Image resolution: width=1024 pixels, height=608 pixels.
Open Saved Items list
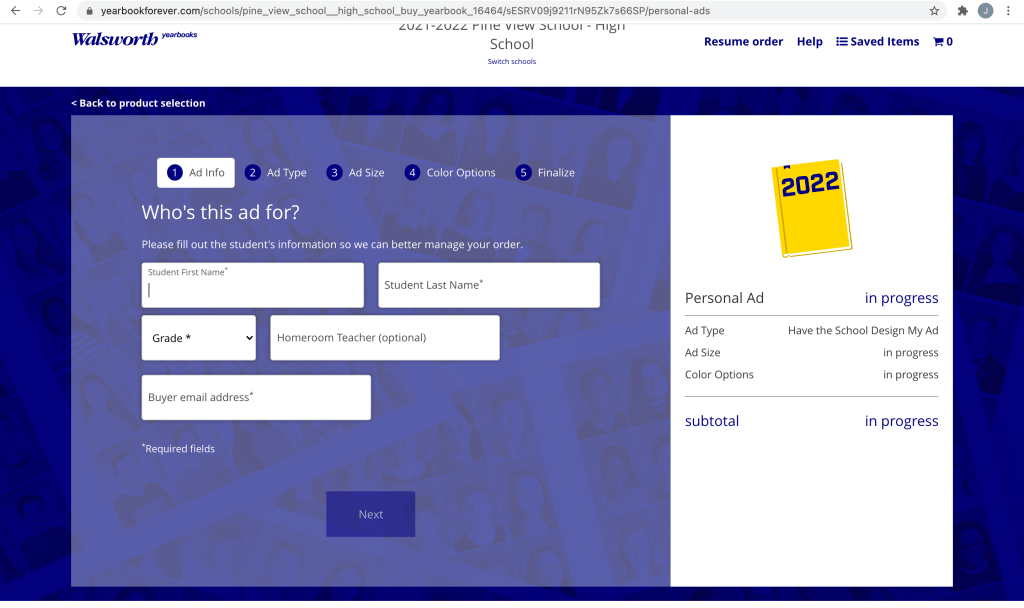pyautogui.click(x=877, y=42)
